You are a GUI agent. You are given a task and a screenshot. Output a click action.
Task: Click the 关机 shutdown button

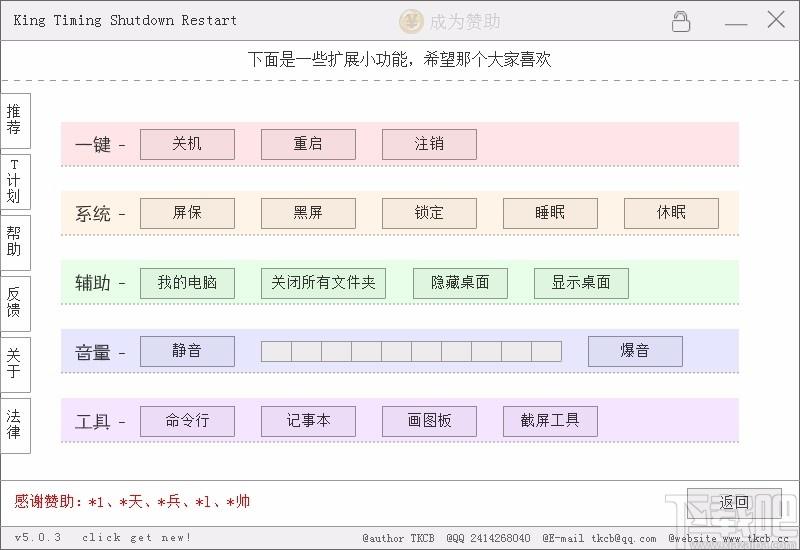pyautogui.click(x=187, y=144)
